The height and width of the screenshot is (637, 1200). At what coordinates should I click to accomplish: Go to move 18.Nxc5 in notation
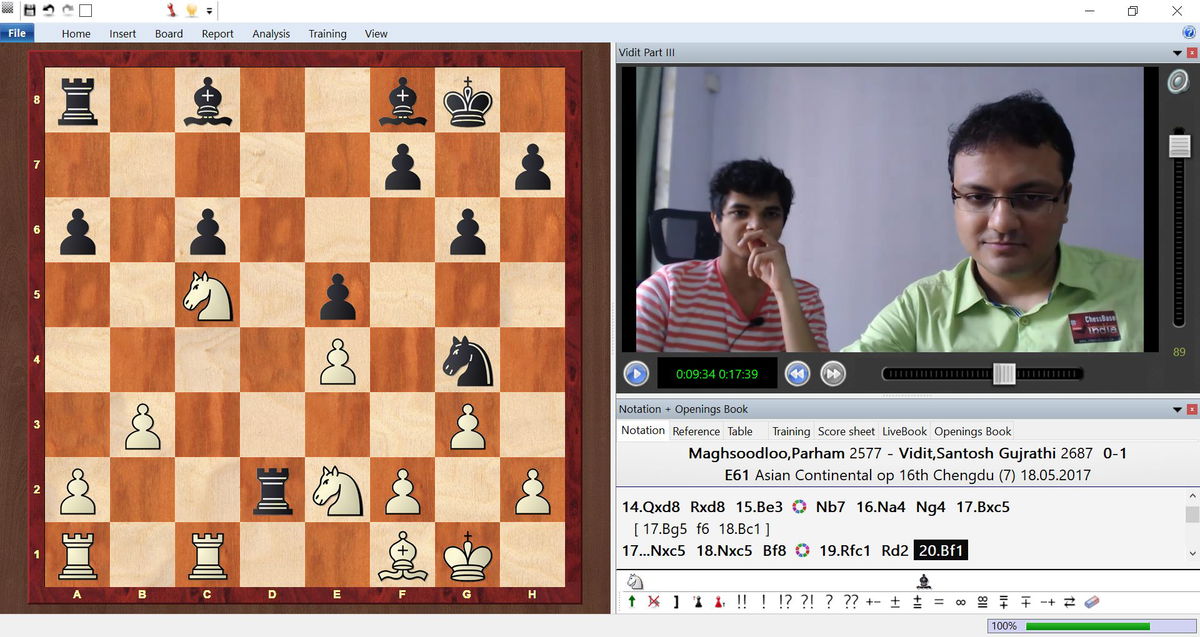(723, 551)
